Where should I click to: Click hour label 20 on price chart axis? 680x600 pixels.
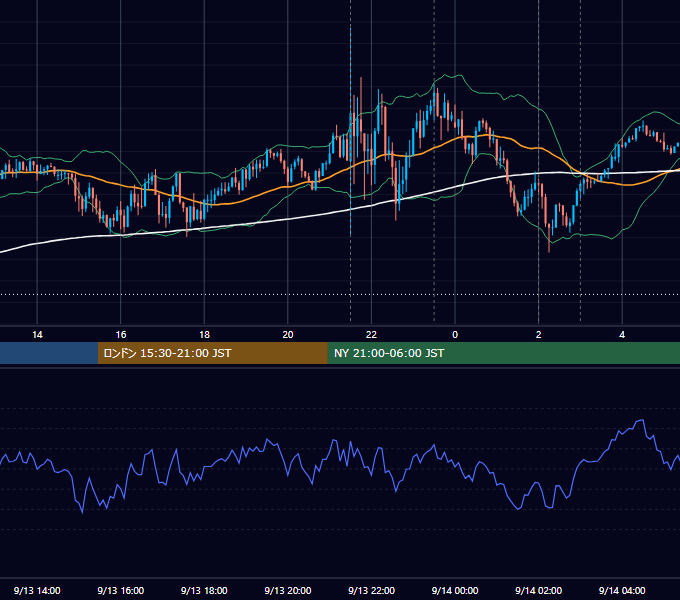(288, 335)
